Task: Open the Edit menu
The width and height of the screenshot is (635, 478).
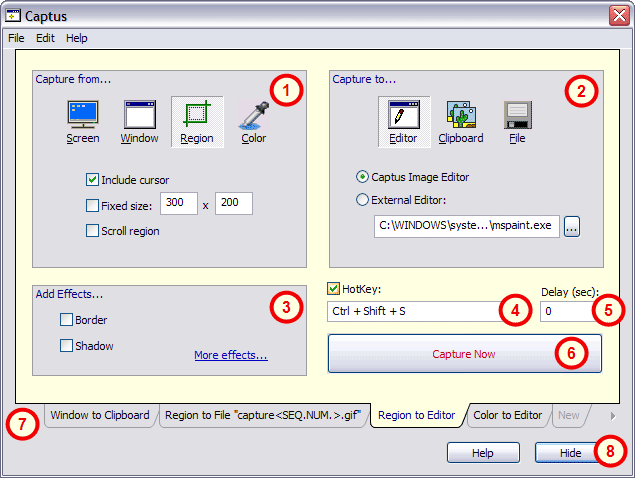Action: click(45, 38)
